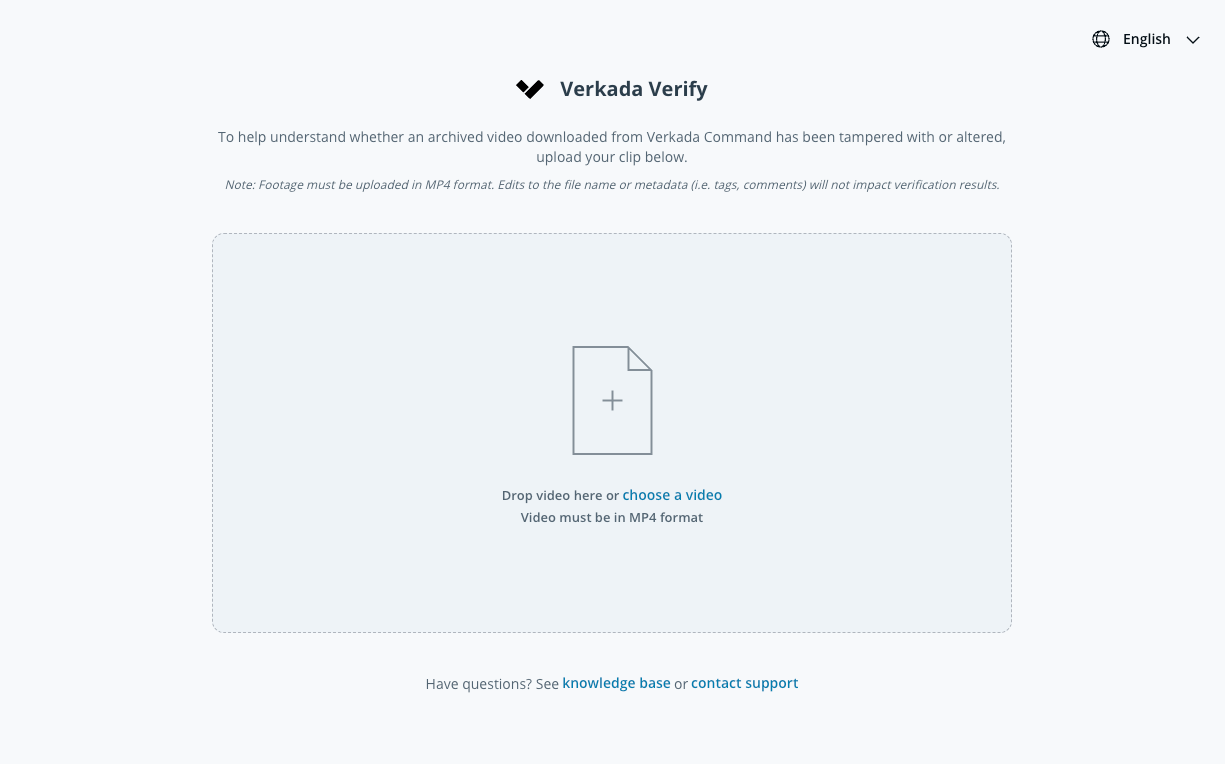Click the "upload your clip below." line
1225x764 pixels.
click(x=612, y=157)
